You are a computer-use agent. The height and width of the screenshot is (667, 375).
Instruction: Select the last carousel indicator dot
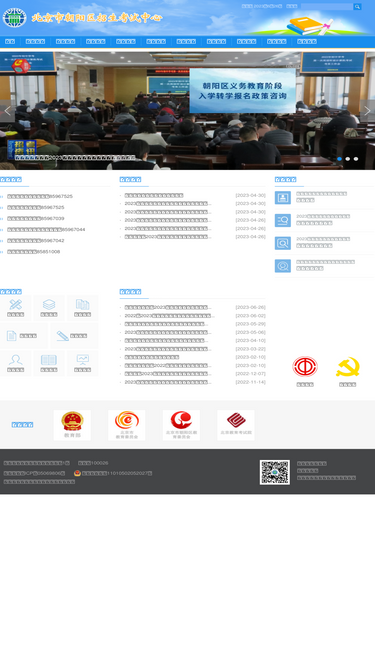tap(356, 159)
